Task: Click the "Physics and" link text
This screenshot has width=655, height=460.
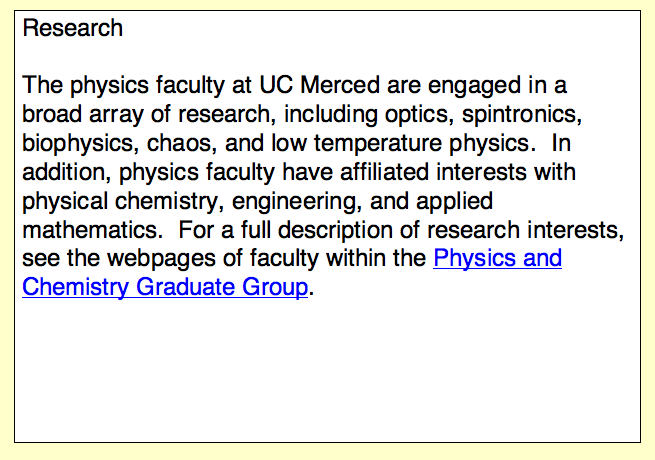Action: coord(497,259)
